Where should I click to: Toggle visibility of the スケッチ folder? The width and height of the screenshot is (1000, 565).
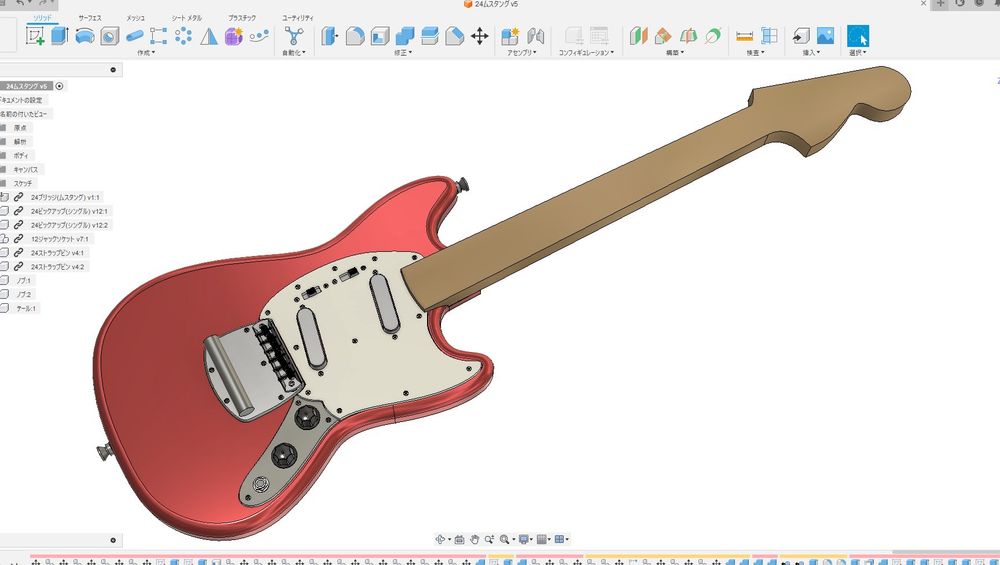coord(4,184)
